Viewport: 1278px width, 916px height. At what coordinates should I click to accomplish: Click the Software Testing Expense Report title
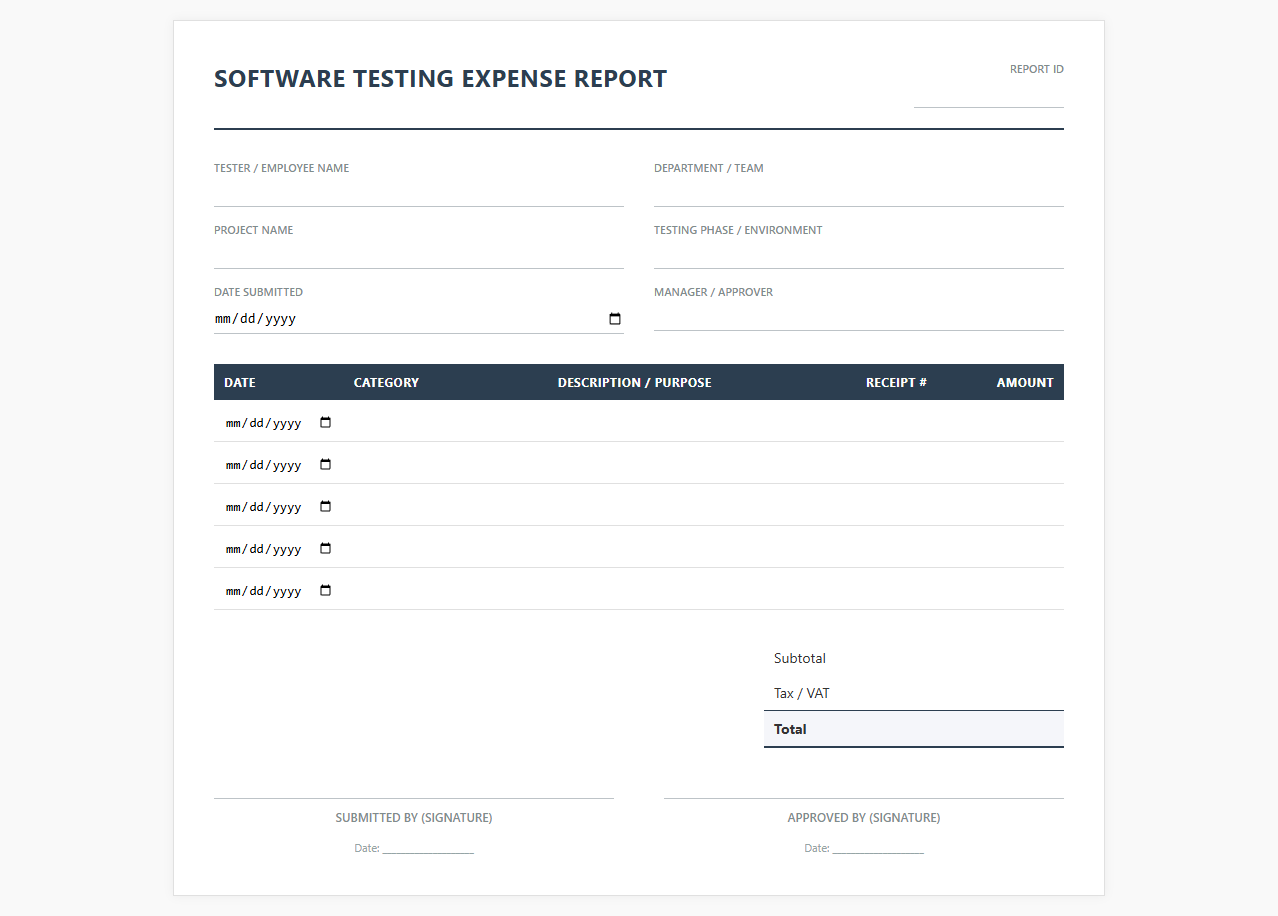440,79
